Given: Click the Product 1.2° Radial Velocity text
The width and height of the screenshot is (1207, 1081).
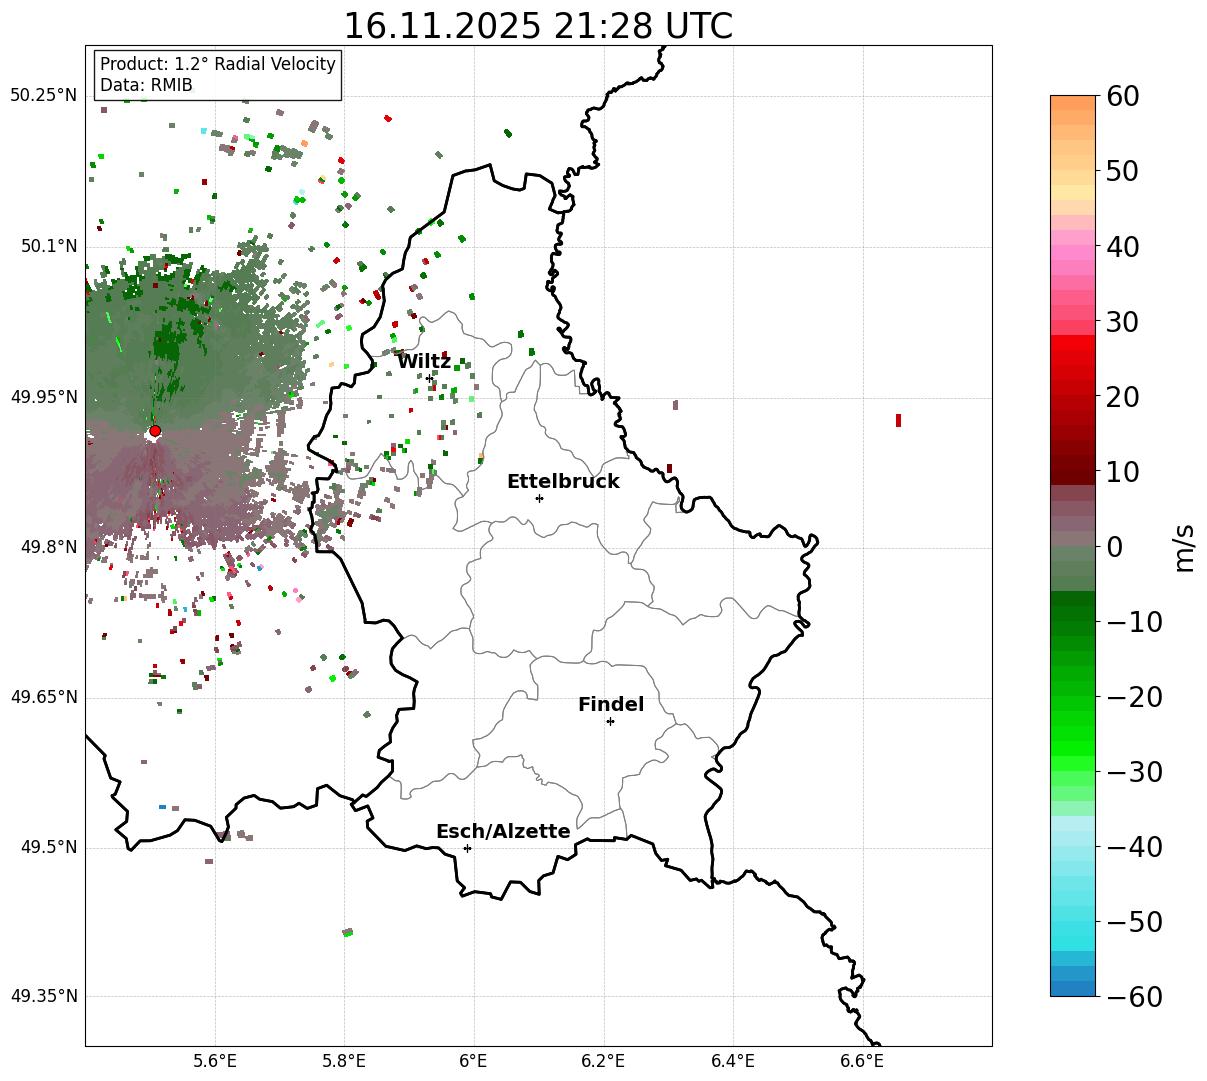Looking at the screenshot, I should [x=218, y=64].
